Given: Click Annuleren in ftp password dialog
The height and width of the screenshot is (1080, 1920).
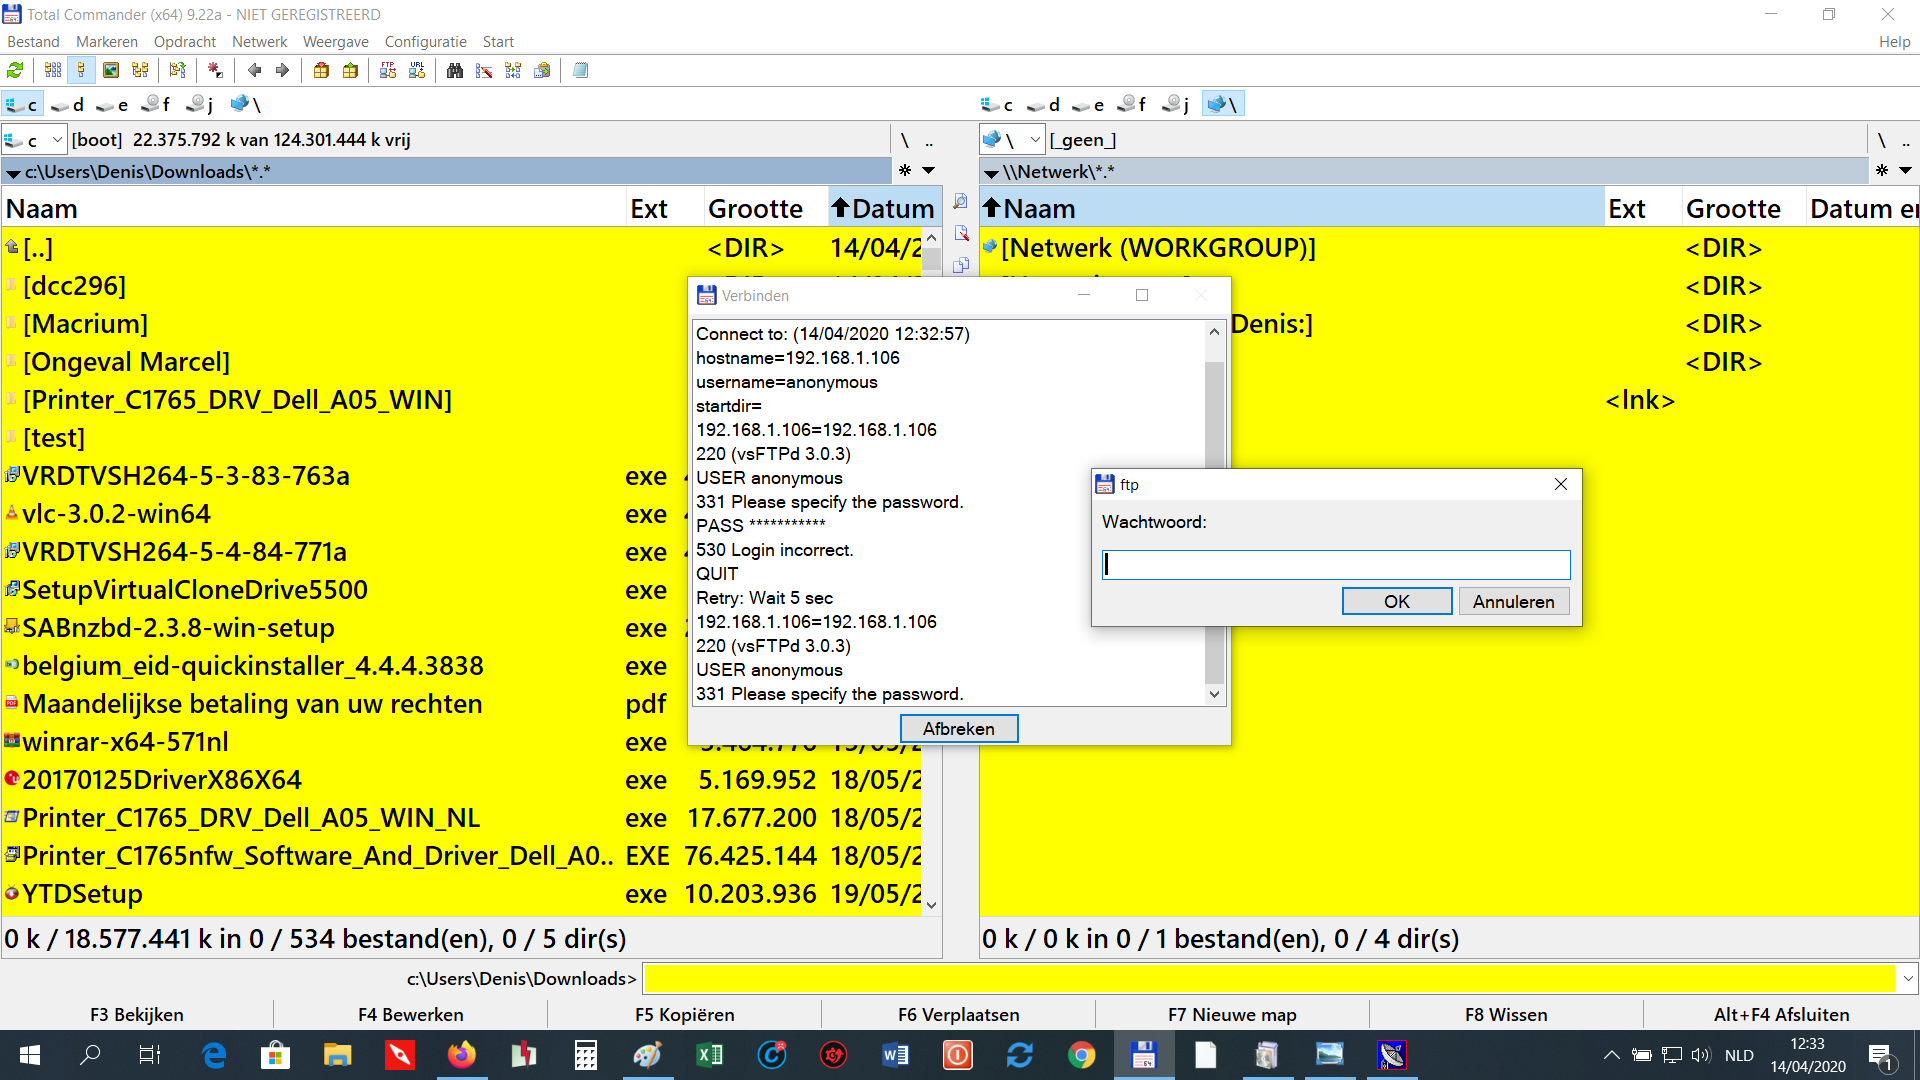Looking at the screenshot, I should pyautogui.click(x=1513, y=601).
